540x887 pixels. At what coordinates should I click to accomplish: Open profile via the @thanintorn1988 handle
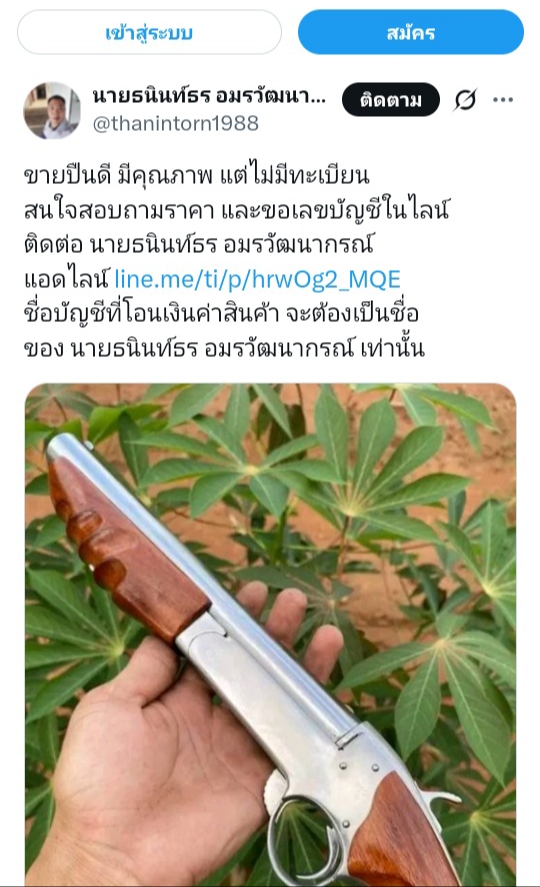pos(176,123)
